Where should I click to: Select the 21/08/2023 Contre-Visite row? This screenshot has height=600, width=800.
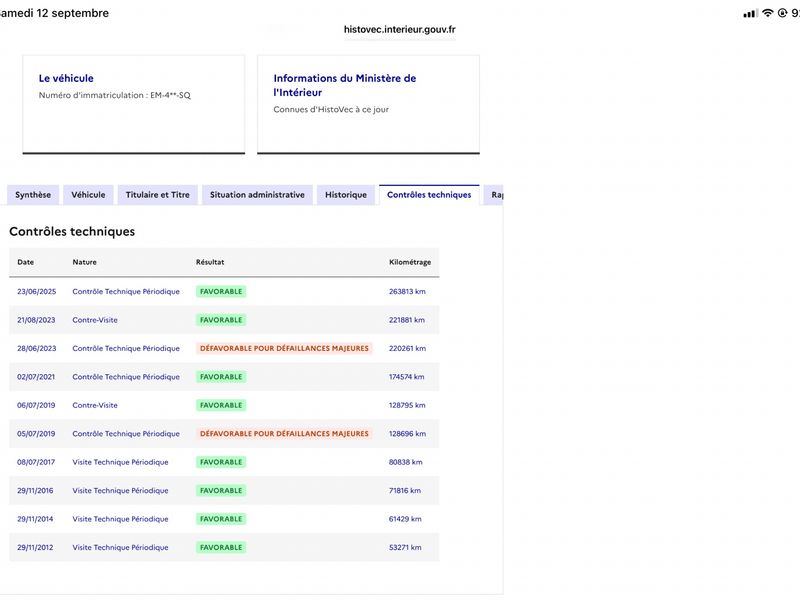224,320
